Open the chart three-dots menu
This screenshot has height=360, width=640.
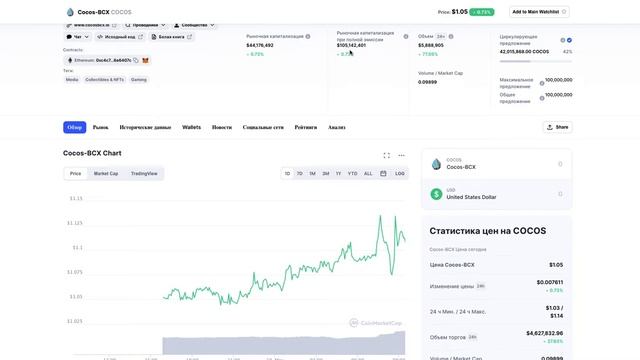click(x=402, y=156)
